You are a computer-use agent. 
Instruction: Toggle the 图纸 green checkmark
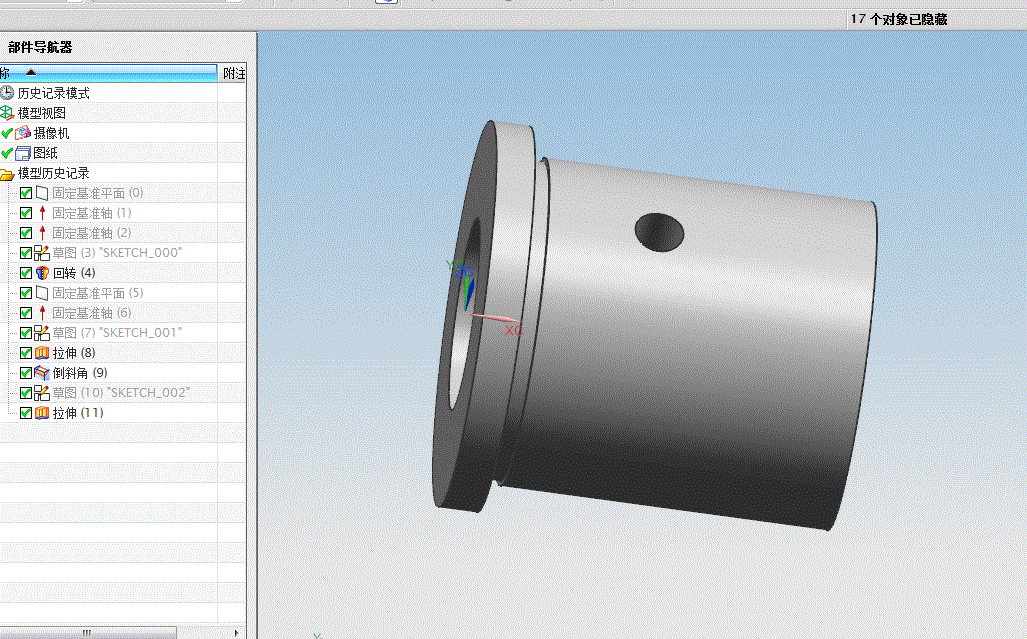tap(7, 153)
